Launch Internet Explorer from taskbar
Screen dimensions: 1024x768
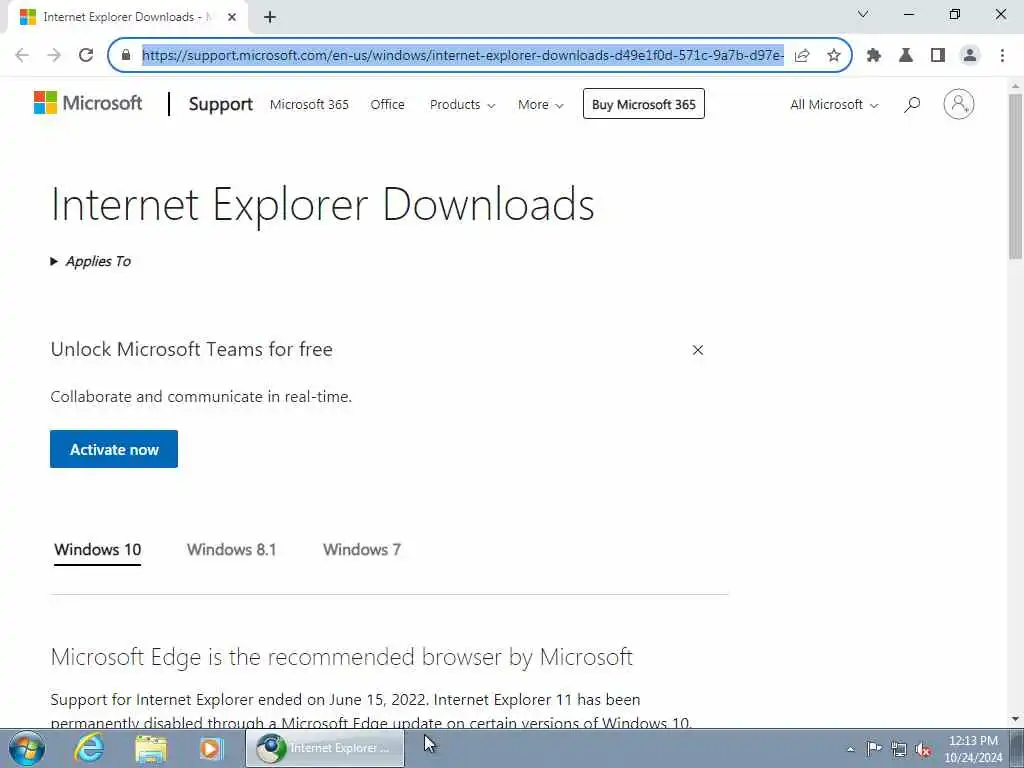click(x=89, y=748)
